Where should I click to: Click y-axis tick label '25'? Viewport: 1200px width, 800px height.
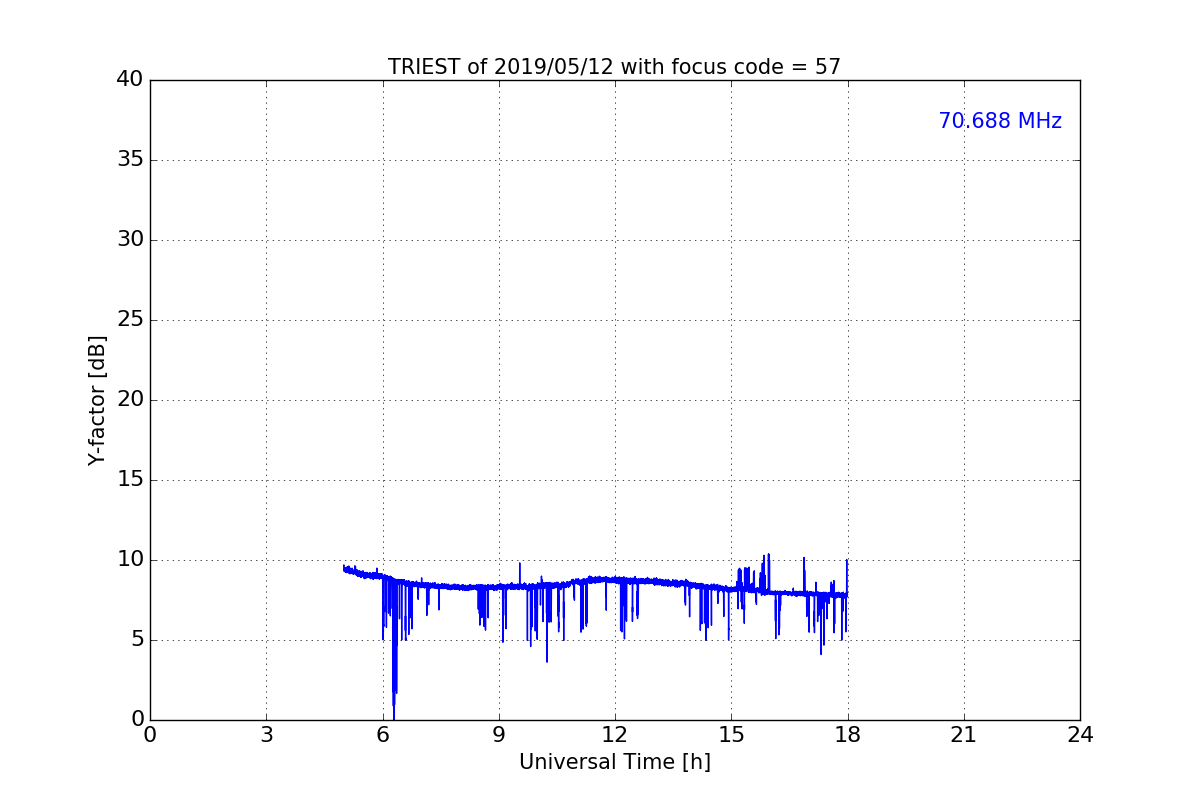pyautogui.click(x=130, y=319)
